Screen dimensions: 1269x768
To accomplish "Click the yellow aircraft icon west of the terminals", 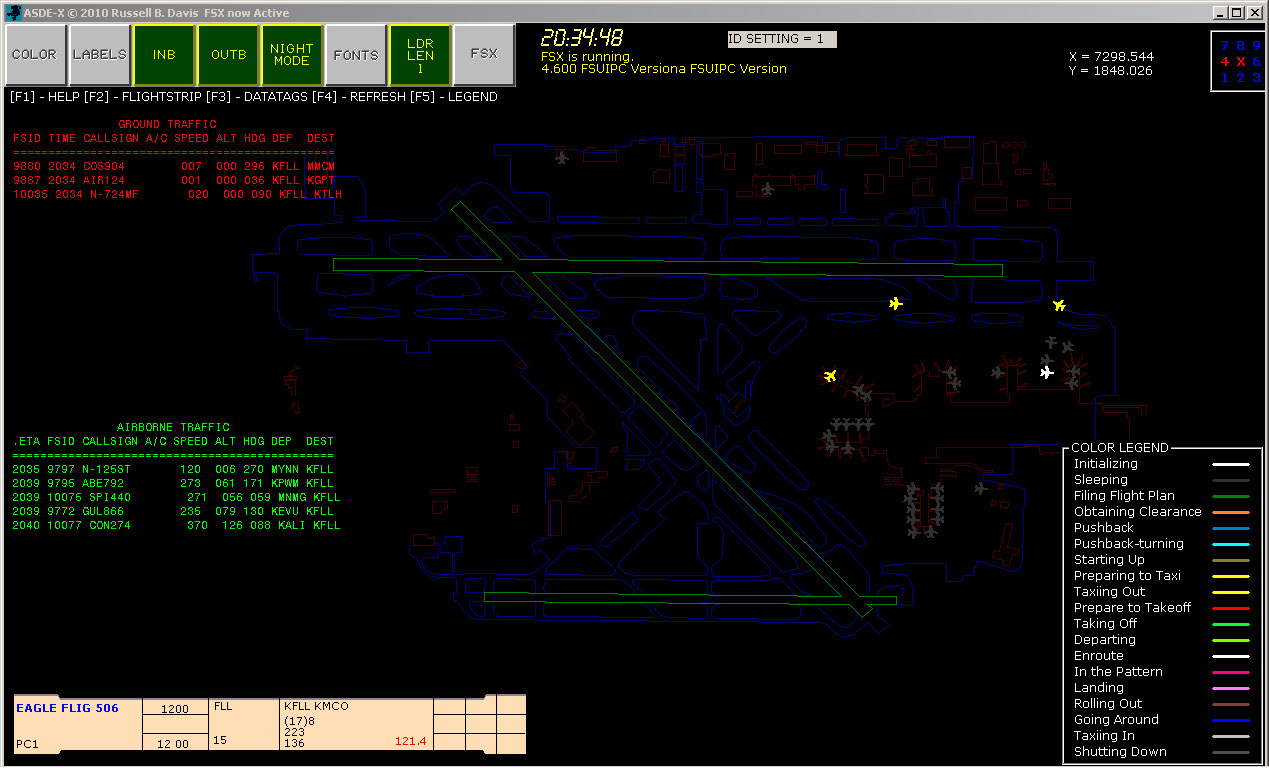I will [x=829, y=376].
